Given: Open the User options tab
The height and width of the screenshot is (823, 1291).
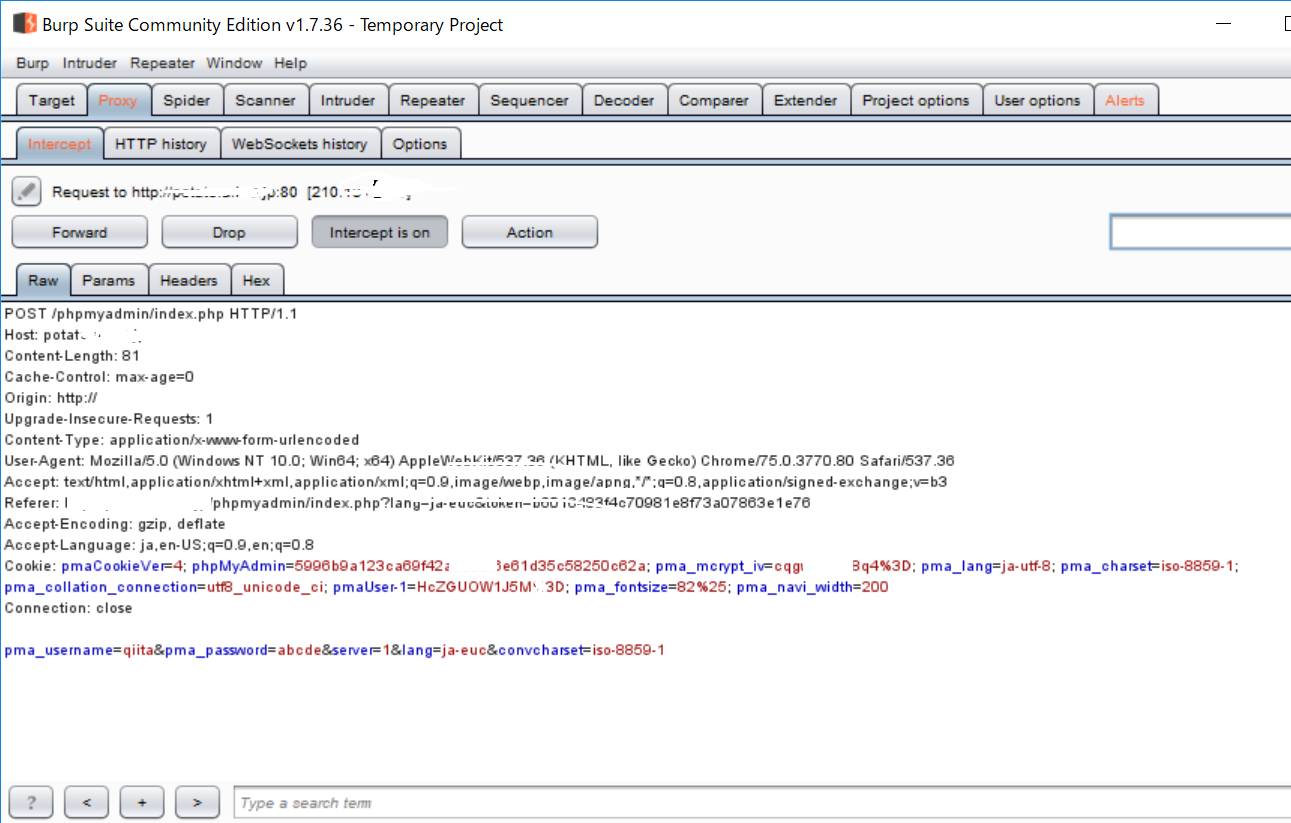Looking at the screenshot, I should (x=1037, y=100).
